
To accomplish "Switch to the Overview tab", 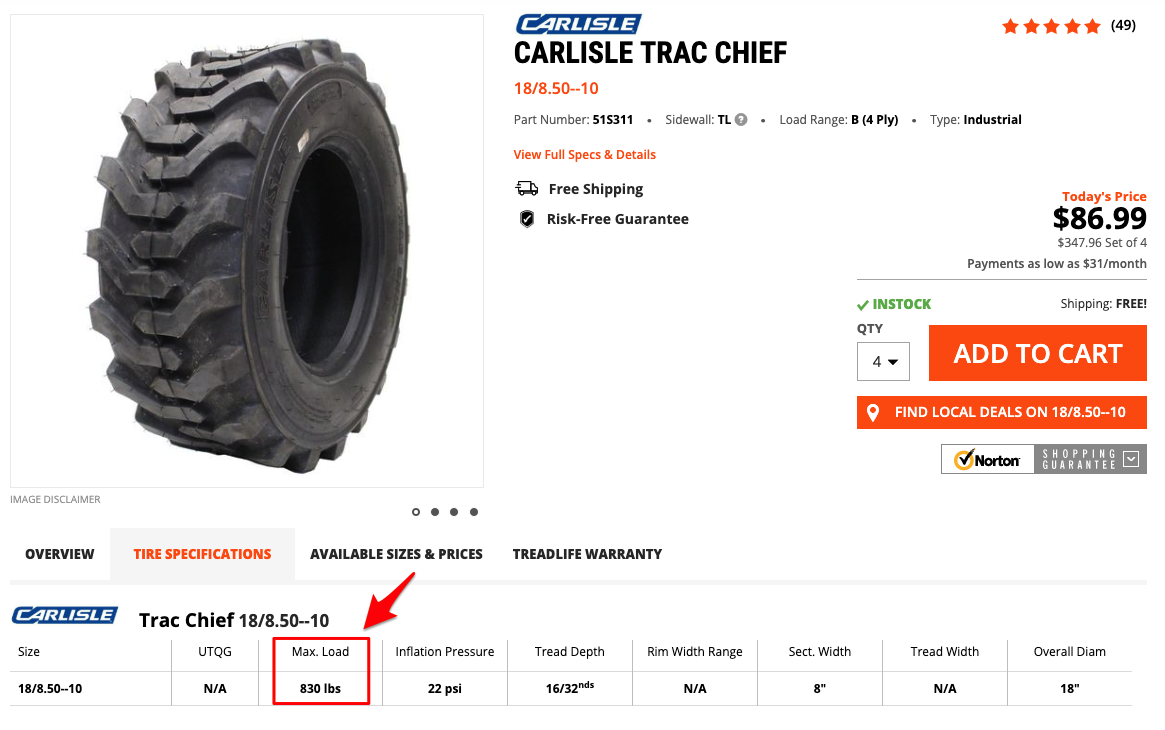I will tap(60, 554).
